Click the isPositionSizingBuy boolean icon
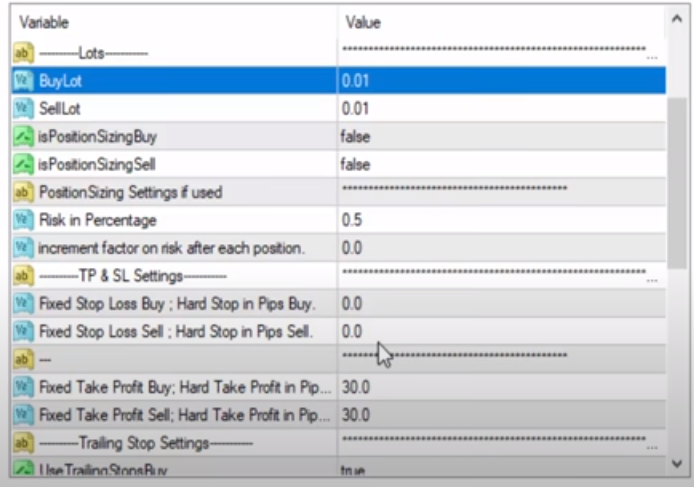The height and width of the screenshot is (487, 694). click(23, 136)
